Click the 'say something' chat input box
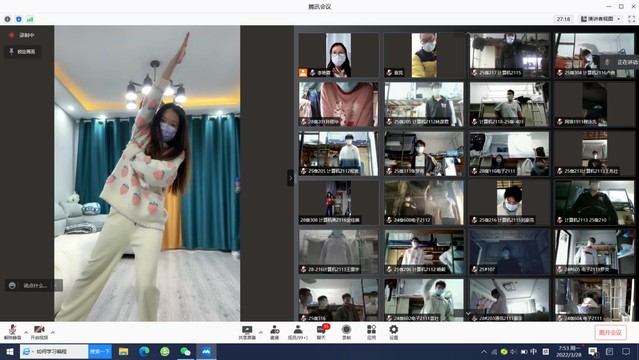Screen dimensions: 639x360 [33, 285]
